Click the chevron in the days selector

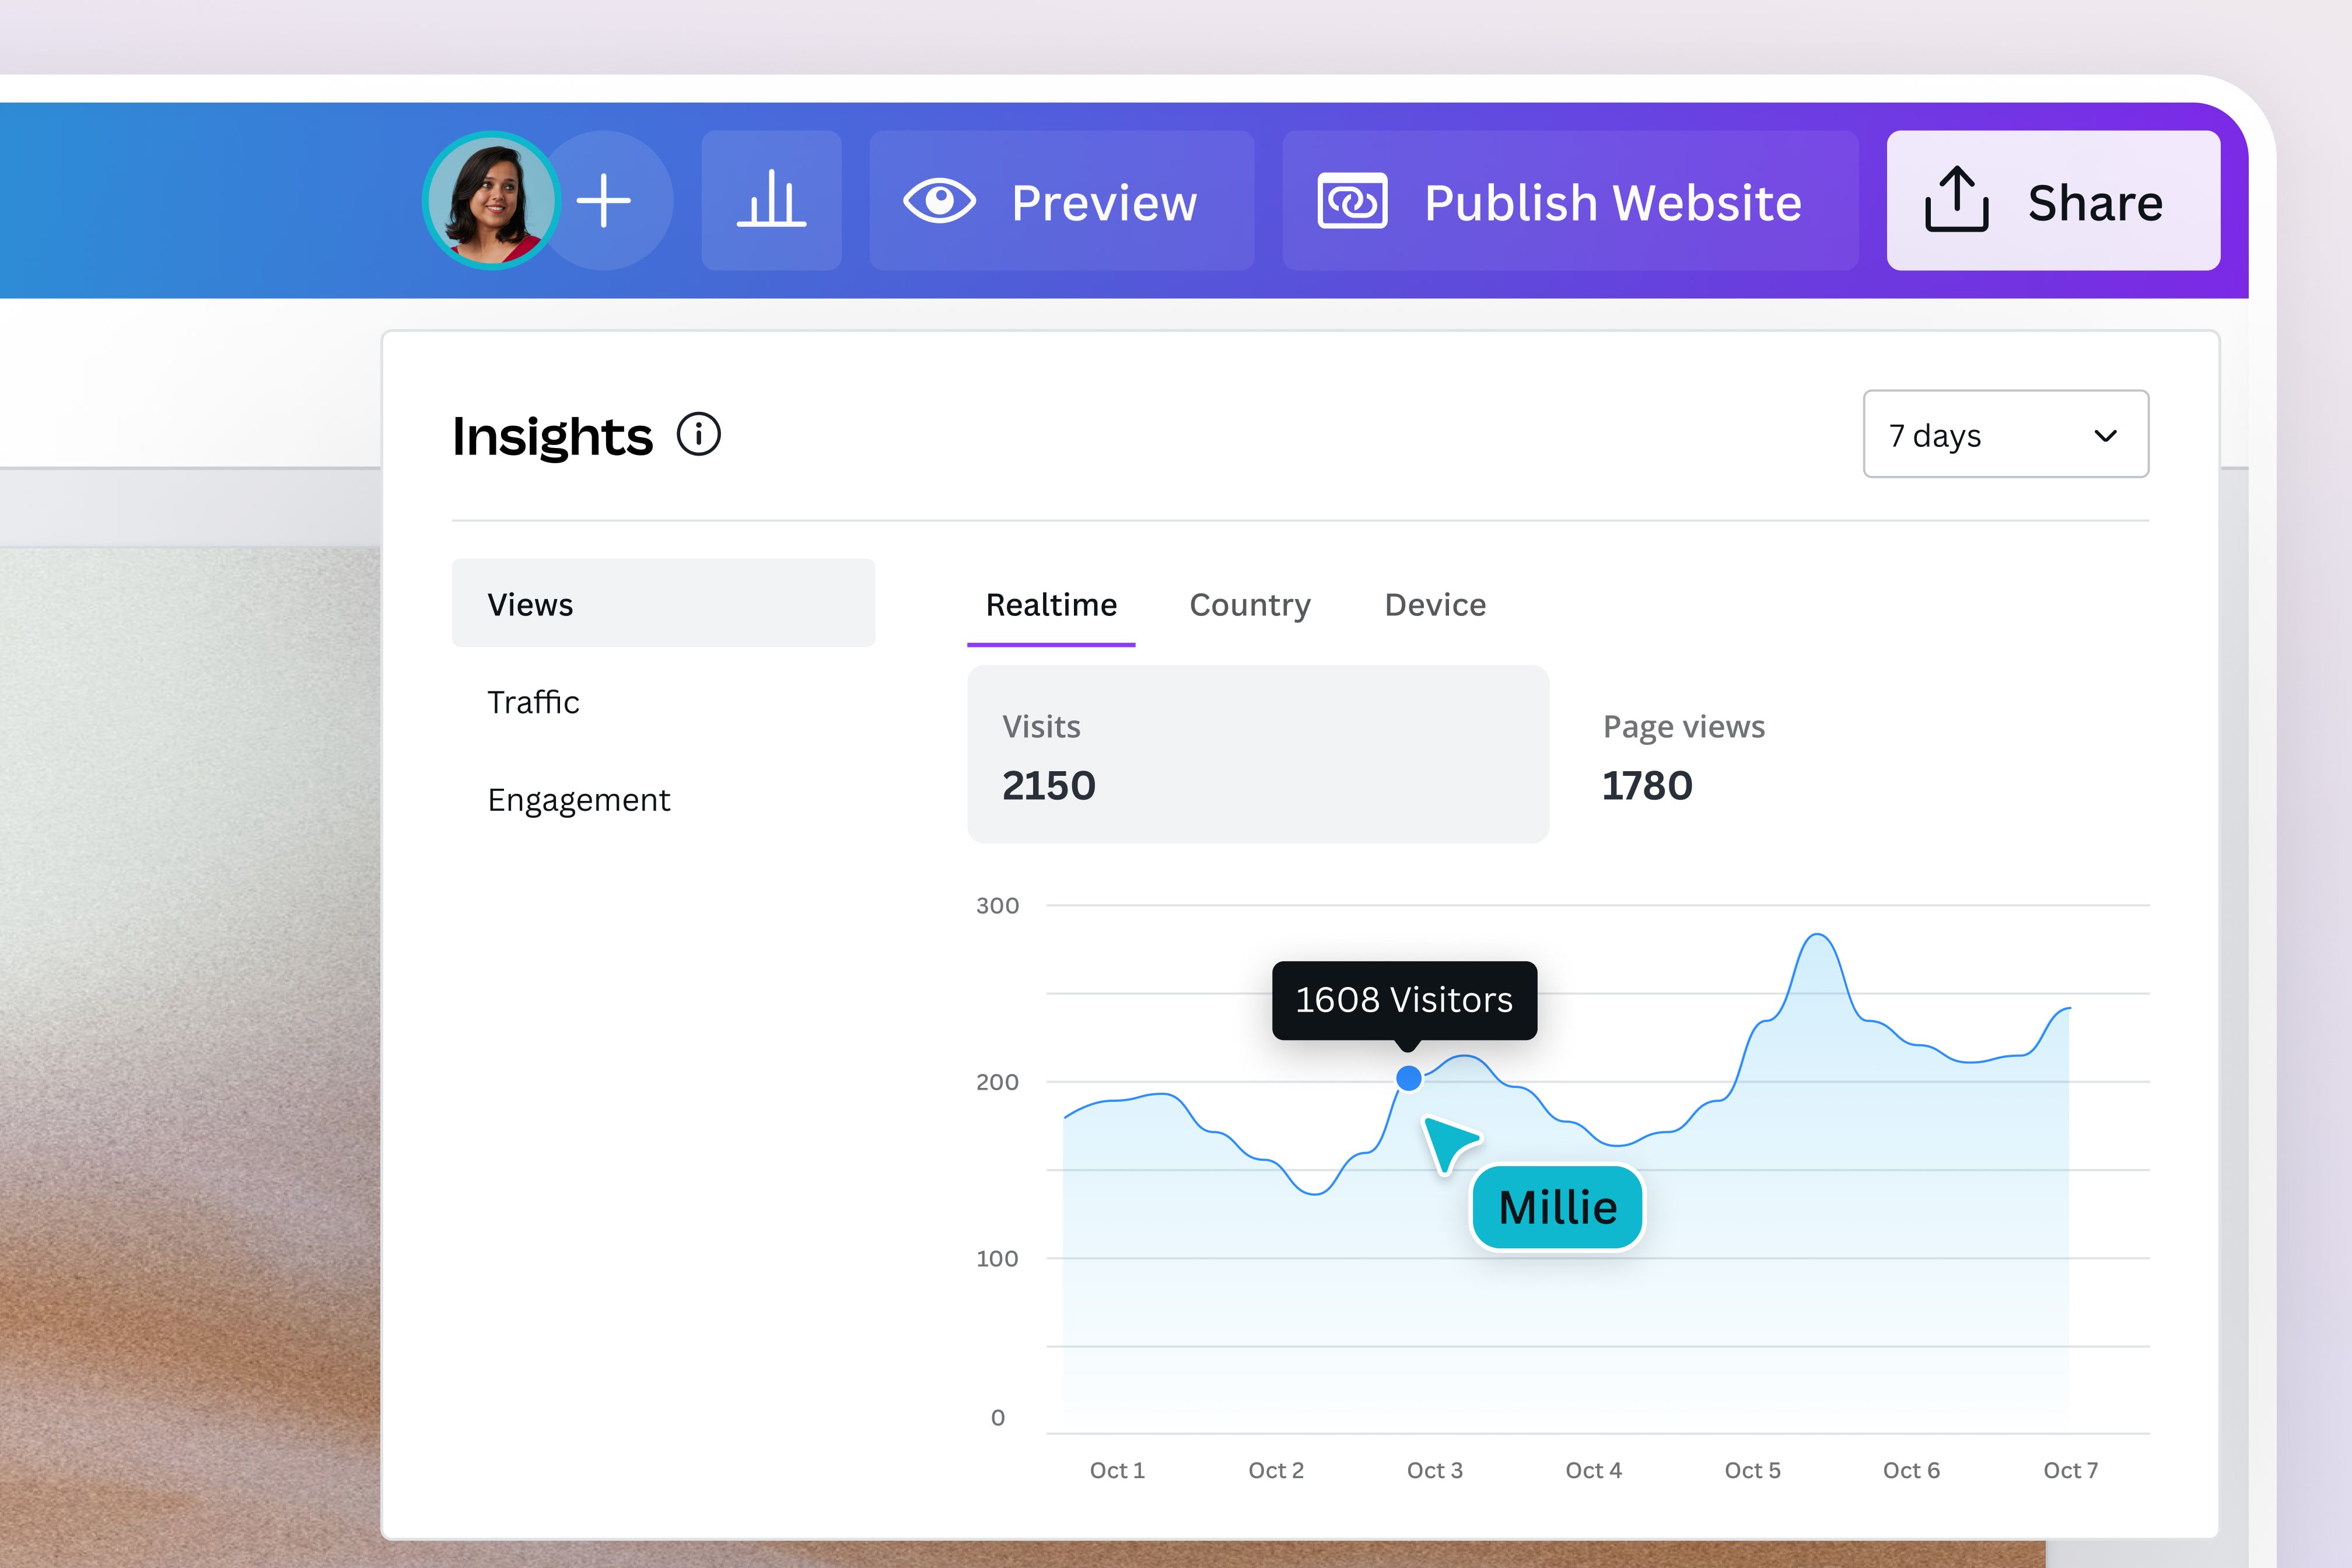[2105, 436]
